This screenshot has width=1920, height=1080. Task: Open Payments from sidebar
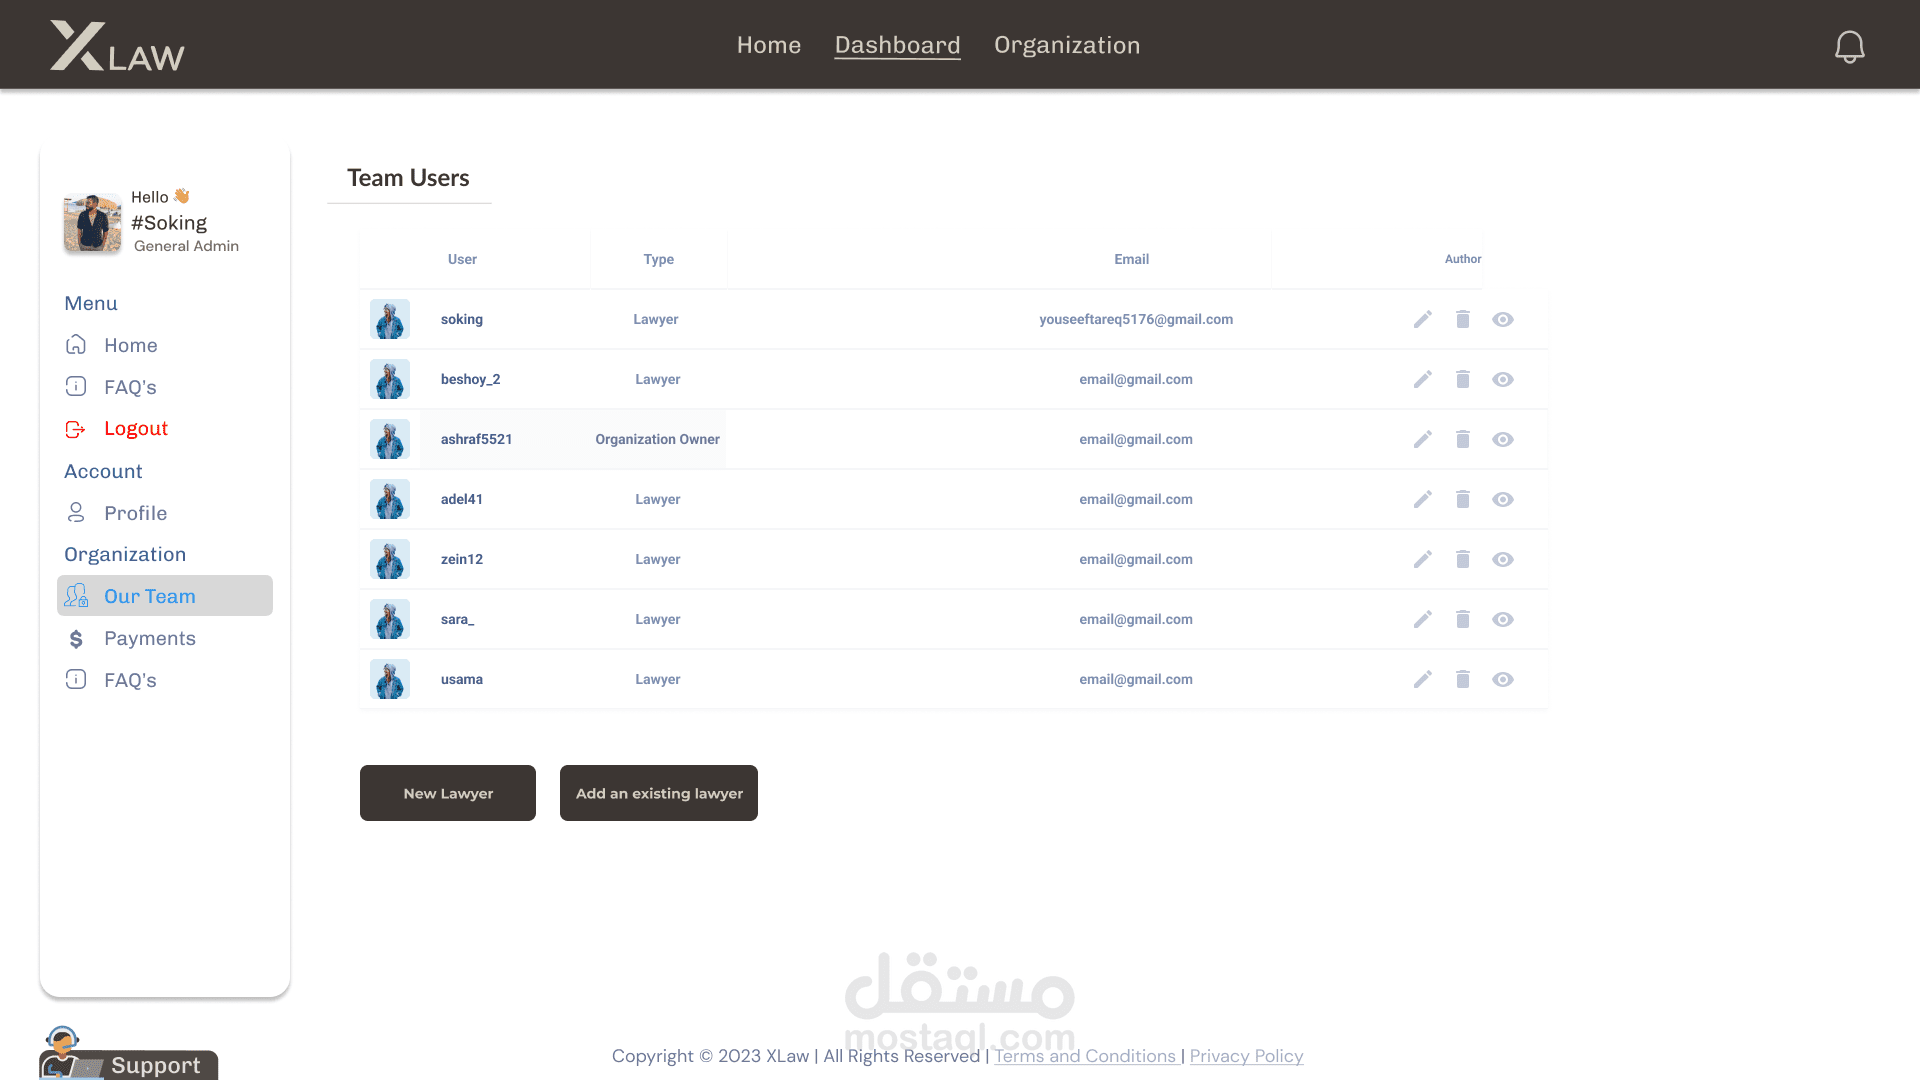150,638
